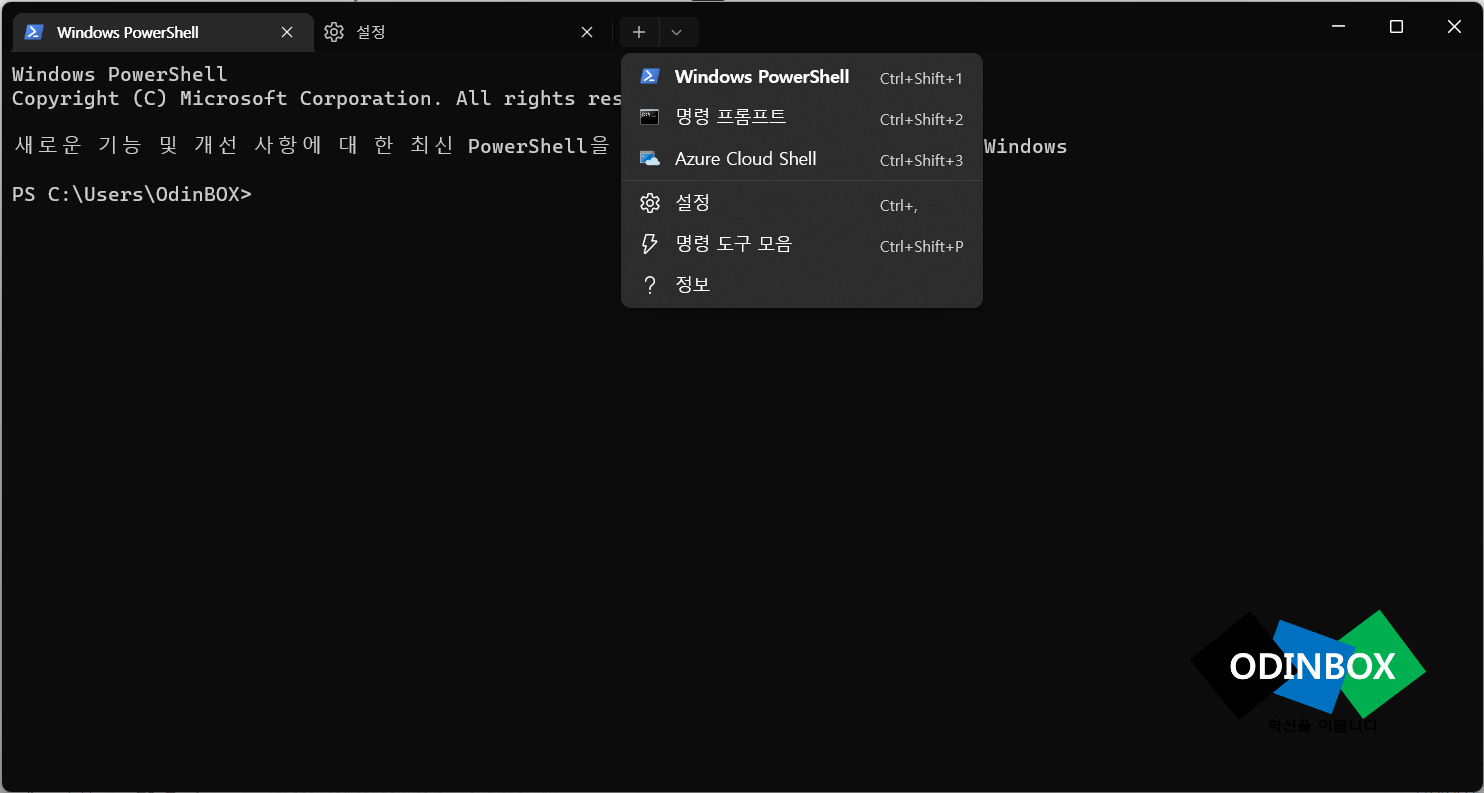Click the Azure Cloud Shell cloud icon
1484x793 pixels.
pos(650,159)
